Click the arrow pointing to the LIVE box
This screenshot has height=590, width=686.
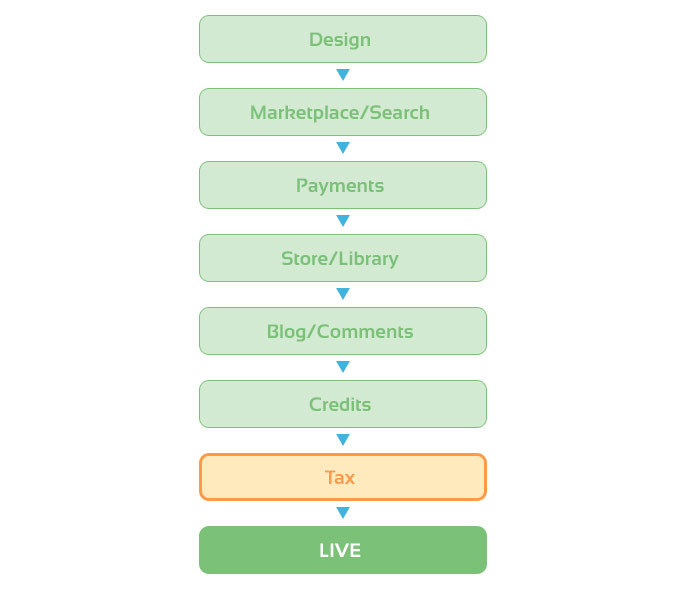[x=343, y=513]
